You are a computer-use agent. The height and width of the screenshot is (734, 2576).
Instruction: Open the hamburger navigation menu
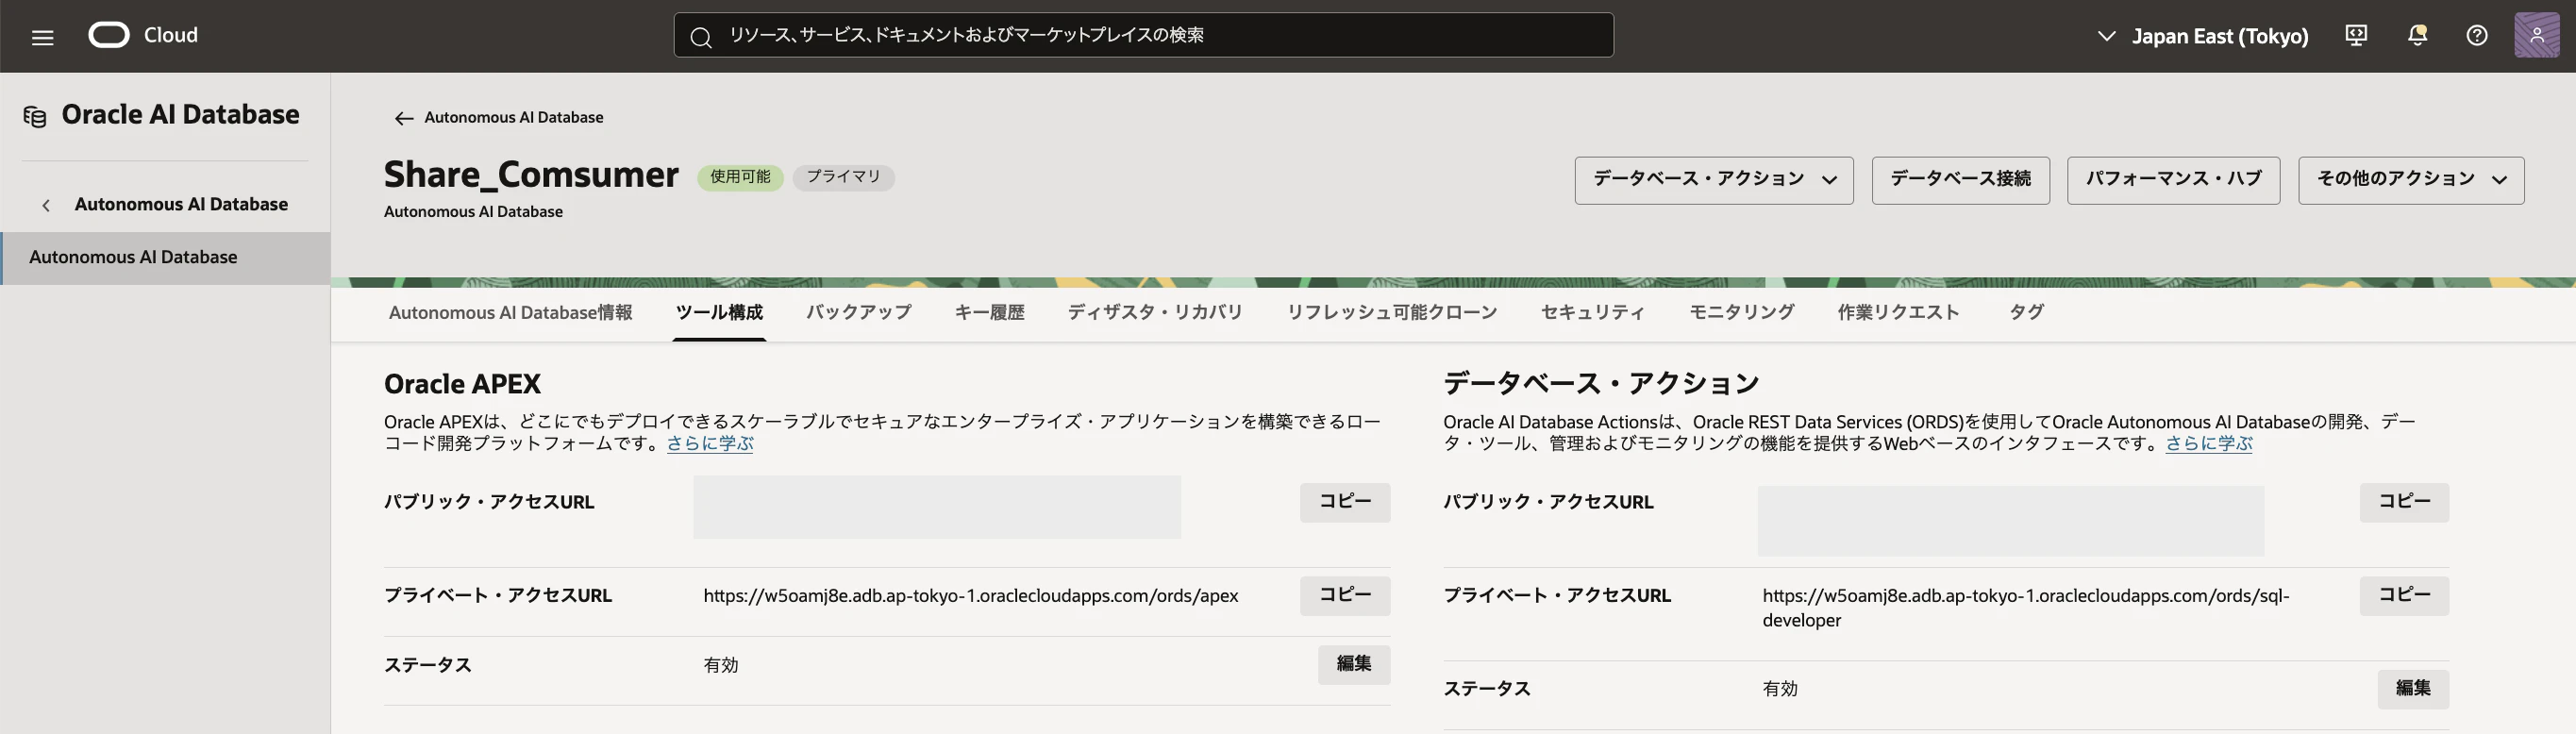(x=42, y=37)
